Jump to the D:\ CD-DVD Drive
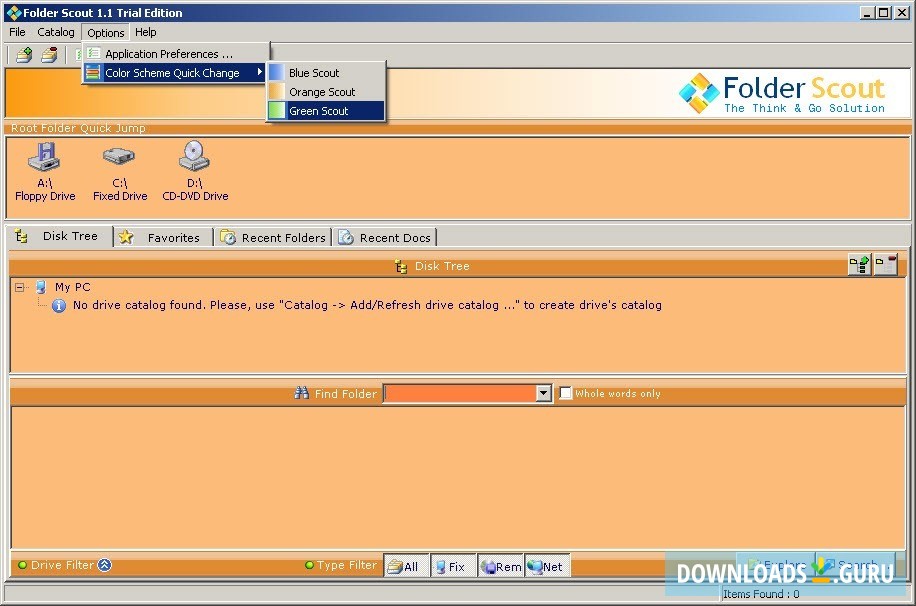Image resolution: width=916 pixels, height=606 pixels. (195, 171)
